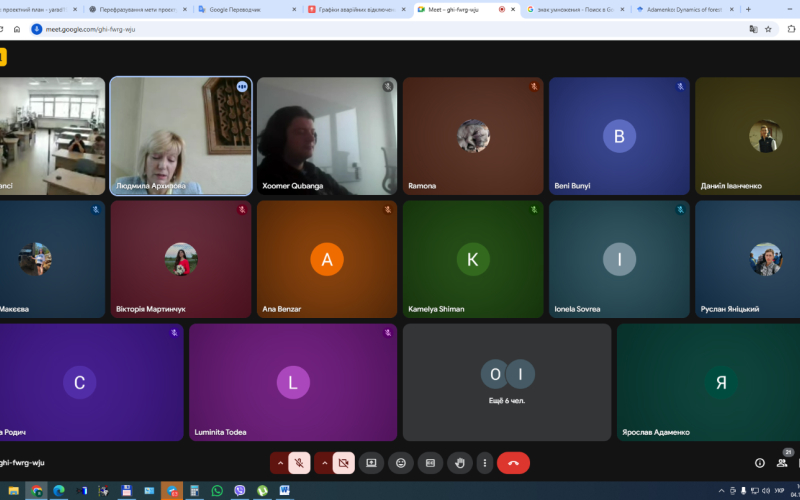Image resolution: width=800 pixels, height=500 pixels.
Task: Click the Present screen icon
Action: 371,463
